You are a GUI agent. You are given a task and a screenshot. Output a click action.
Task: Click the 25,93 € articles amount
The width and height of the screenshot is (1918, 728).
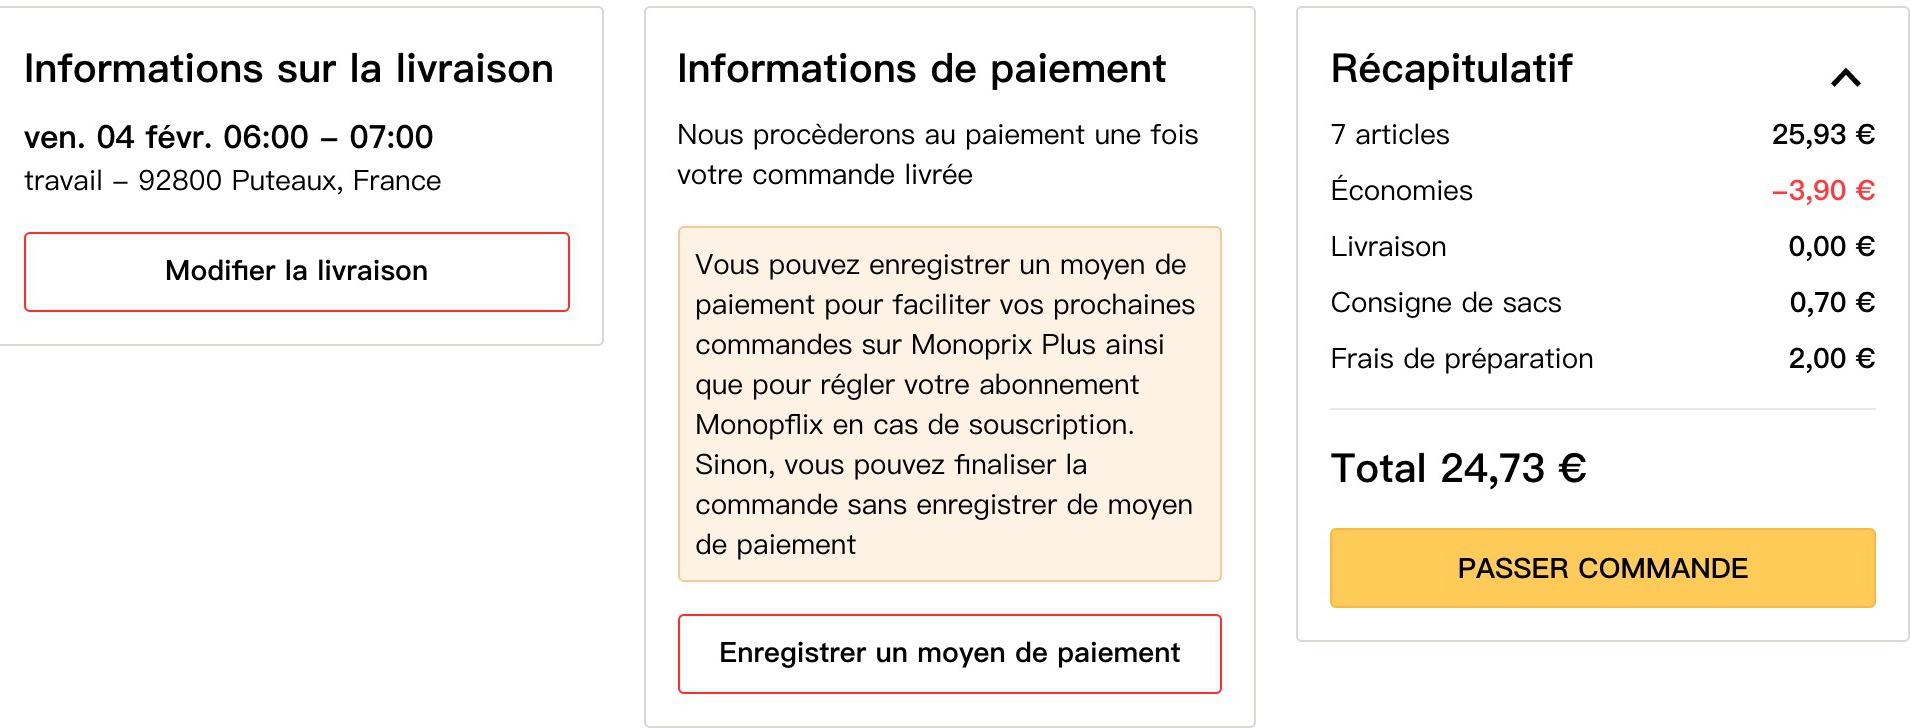tap(1822, 135)
